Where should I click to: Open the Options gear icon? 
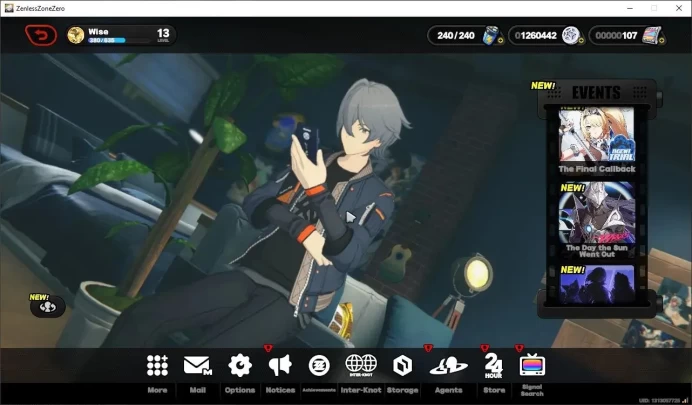coord(240,365)
